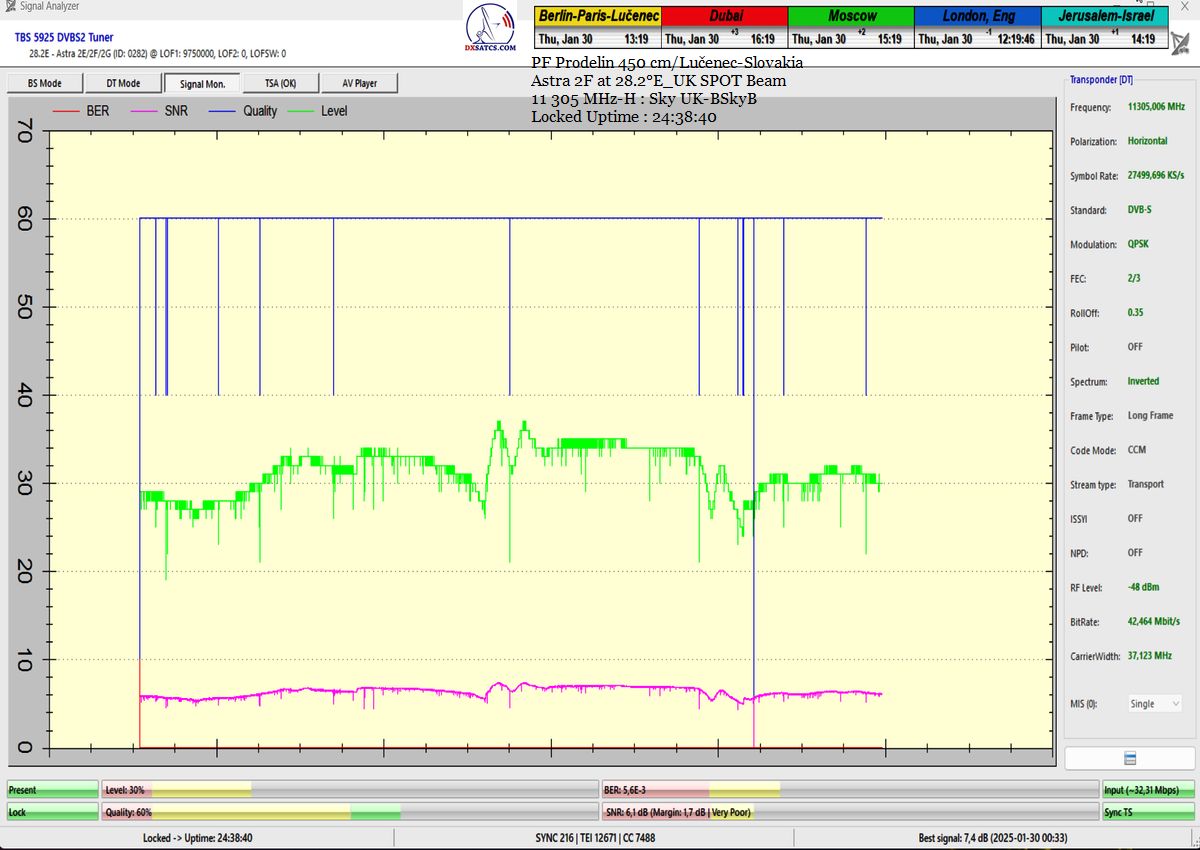Switch to the BS Mode tab
1200x850 pixels.
[44, 84]
